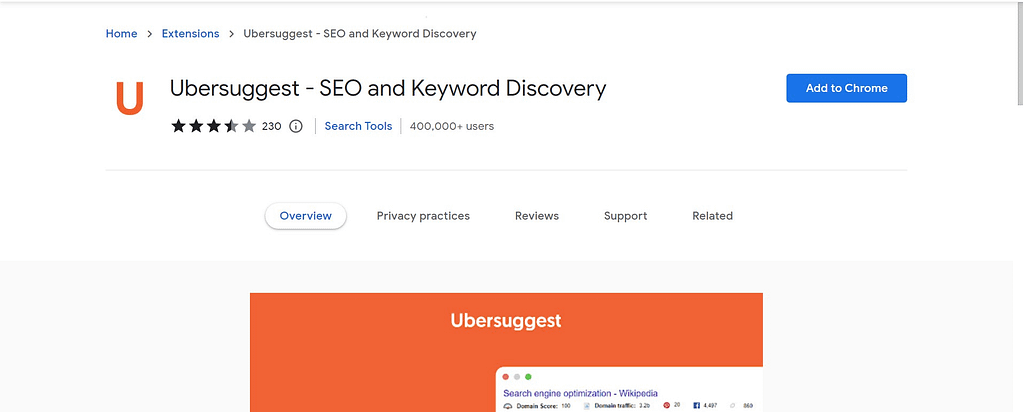Click the Wikipedia search result in preview
The image size is (1023, 412).
580,393
